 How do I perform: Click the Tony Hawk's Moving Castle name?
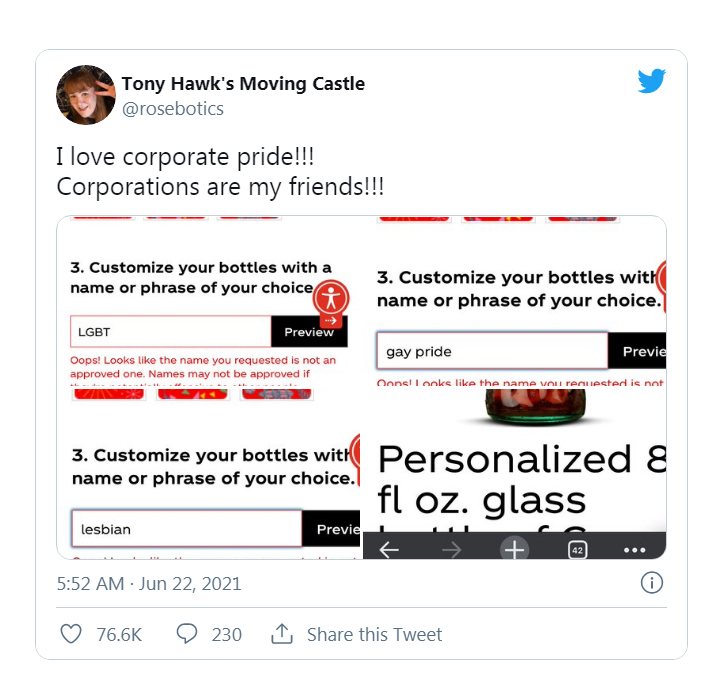click(243, 83)
